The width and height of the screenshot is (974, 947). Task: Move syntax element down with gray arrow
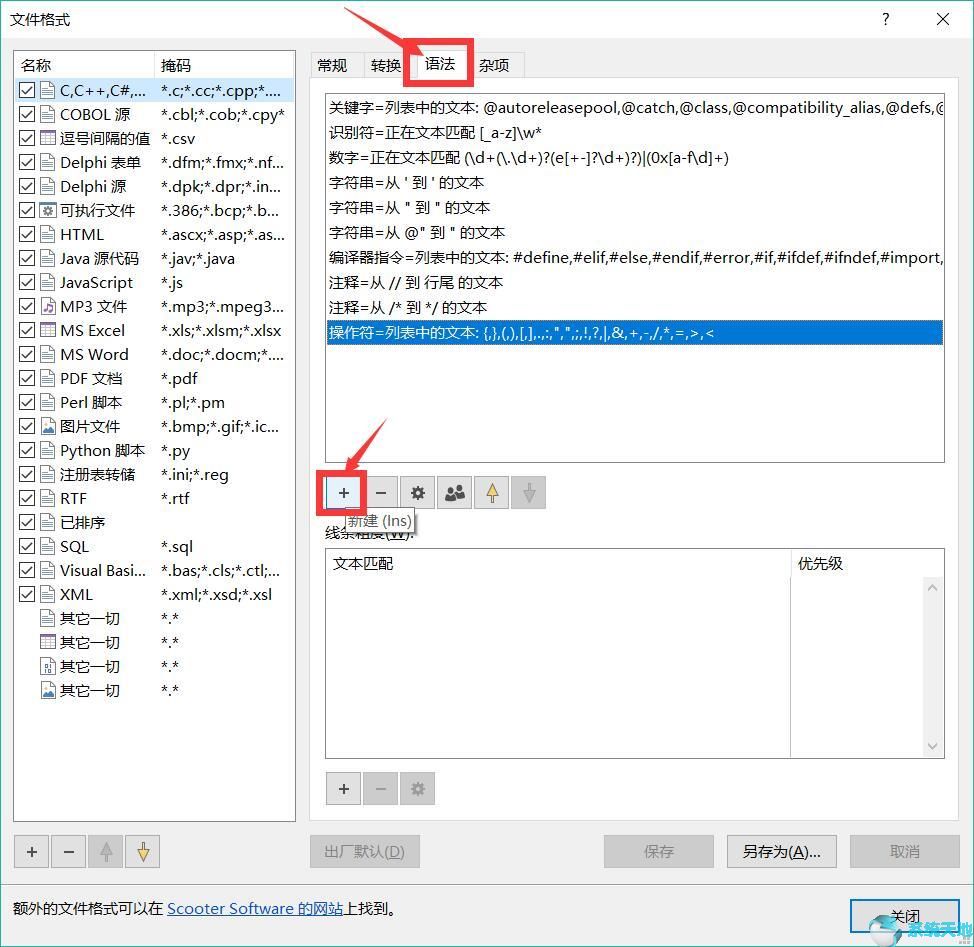(x=529, y=493)
